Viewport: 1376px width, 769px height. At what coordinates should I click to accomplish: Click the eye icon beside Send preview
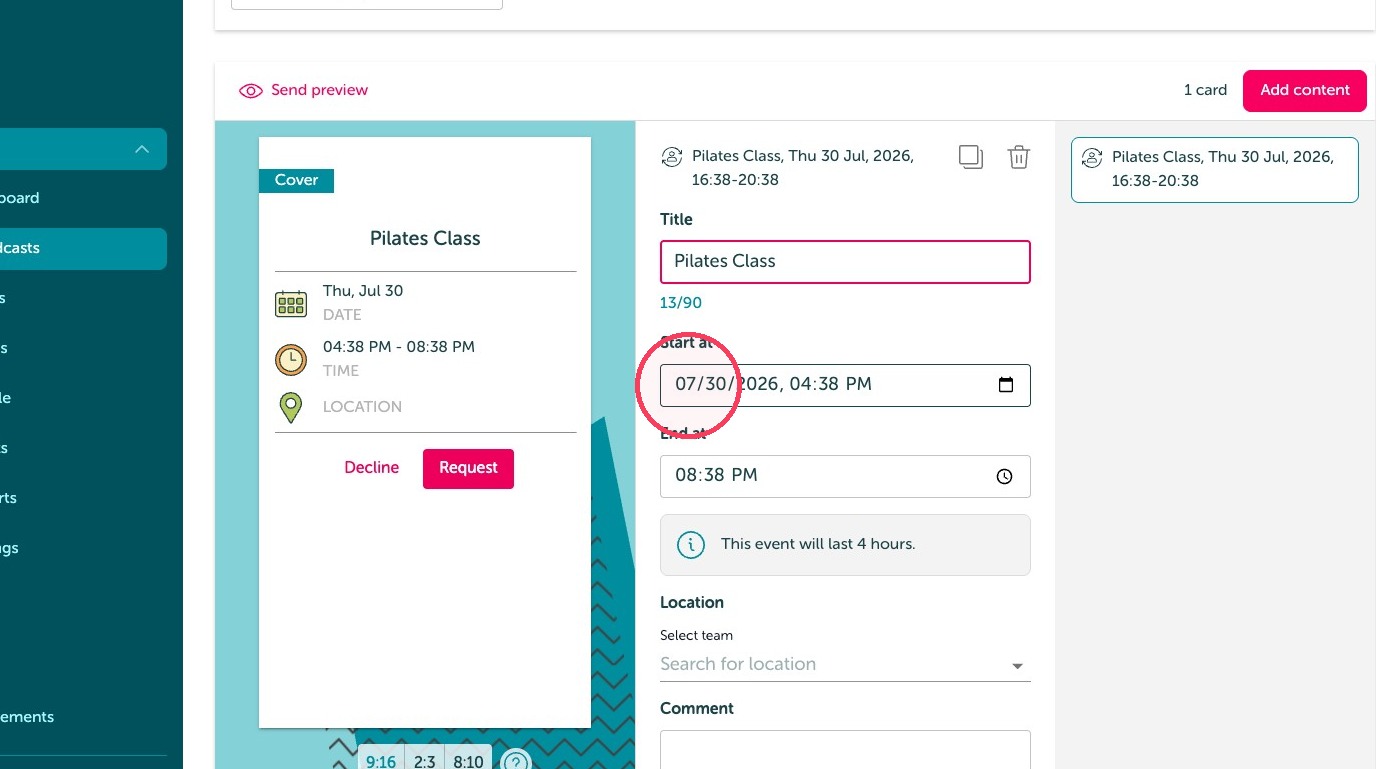tap(250, 91)
